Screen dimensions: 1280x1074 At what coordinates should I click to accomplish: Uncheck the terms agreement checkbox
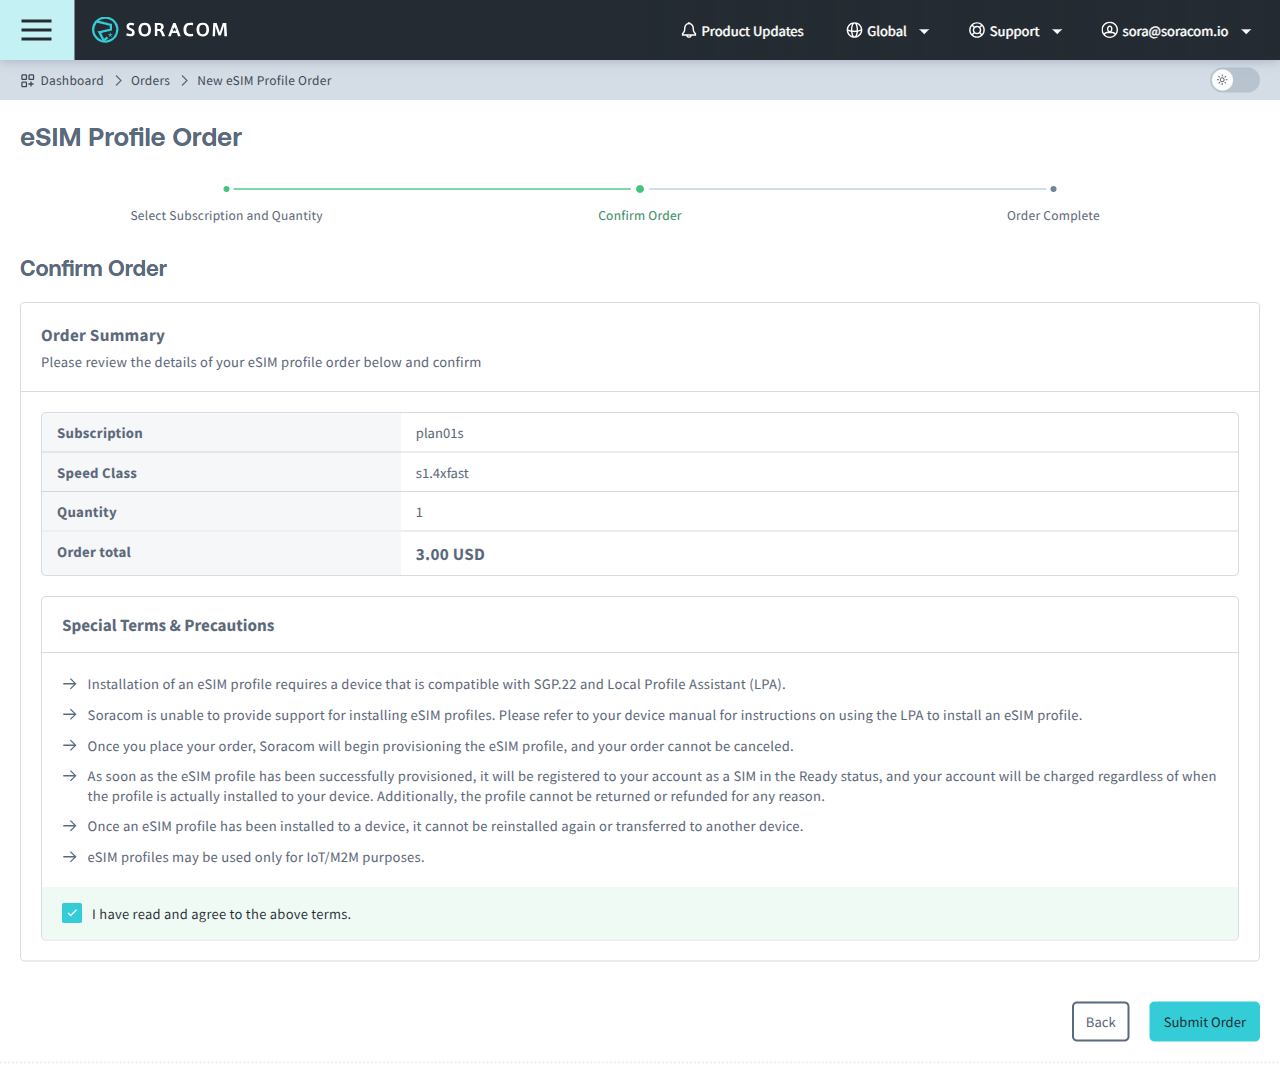(71, 913)
